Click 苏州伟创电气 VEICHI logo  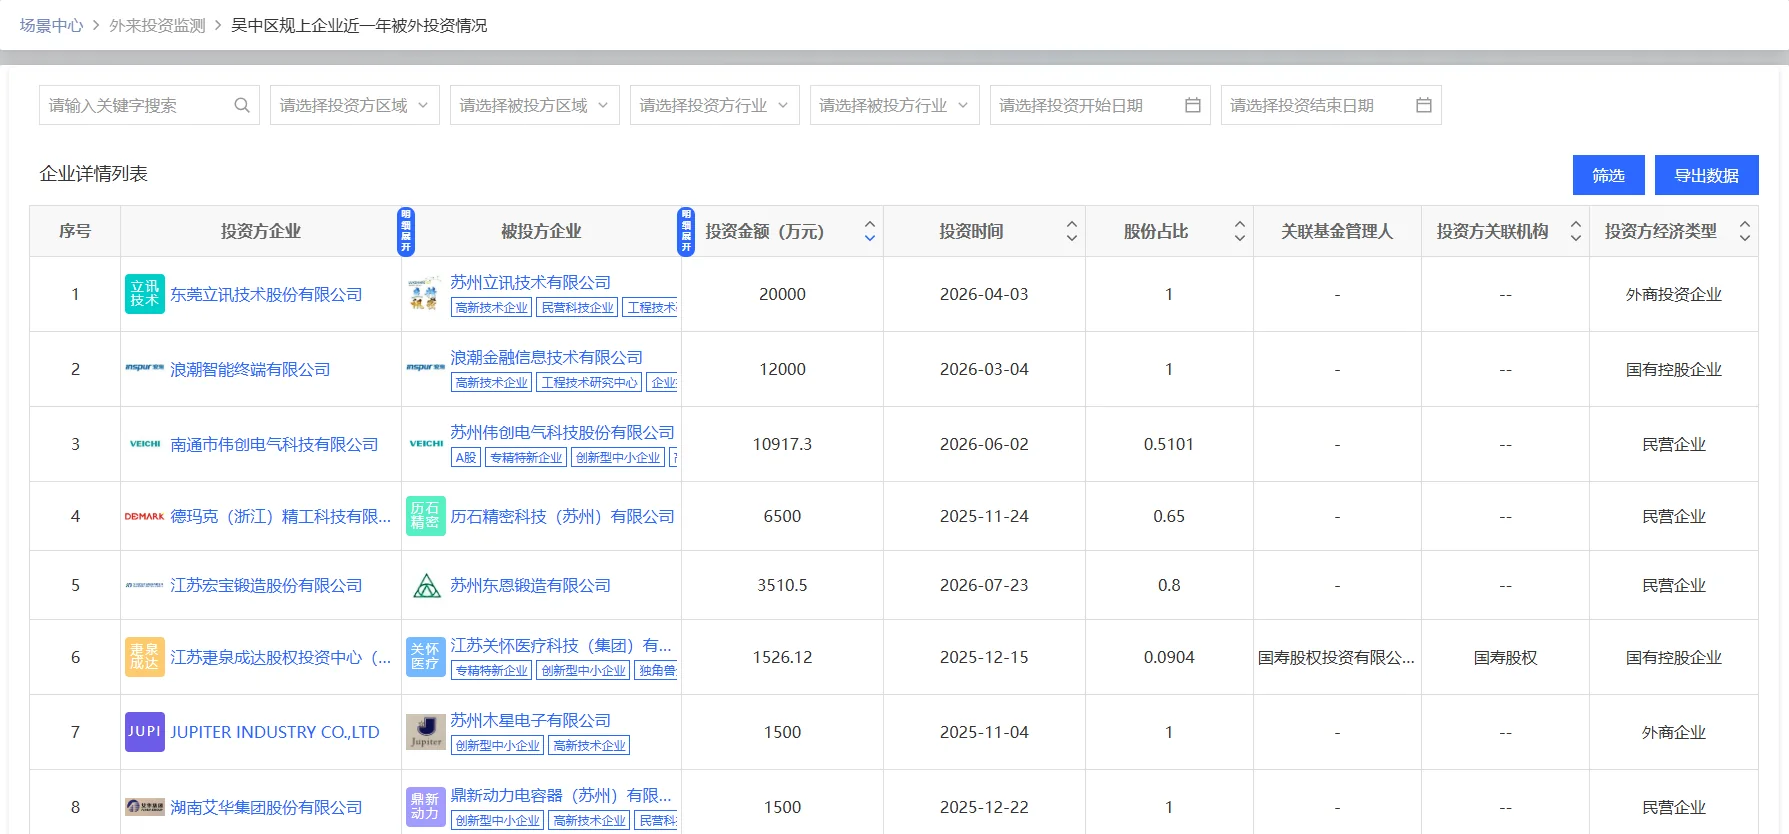pos(426,443)
